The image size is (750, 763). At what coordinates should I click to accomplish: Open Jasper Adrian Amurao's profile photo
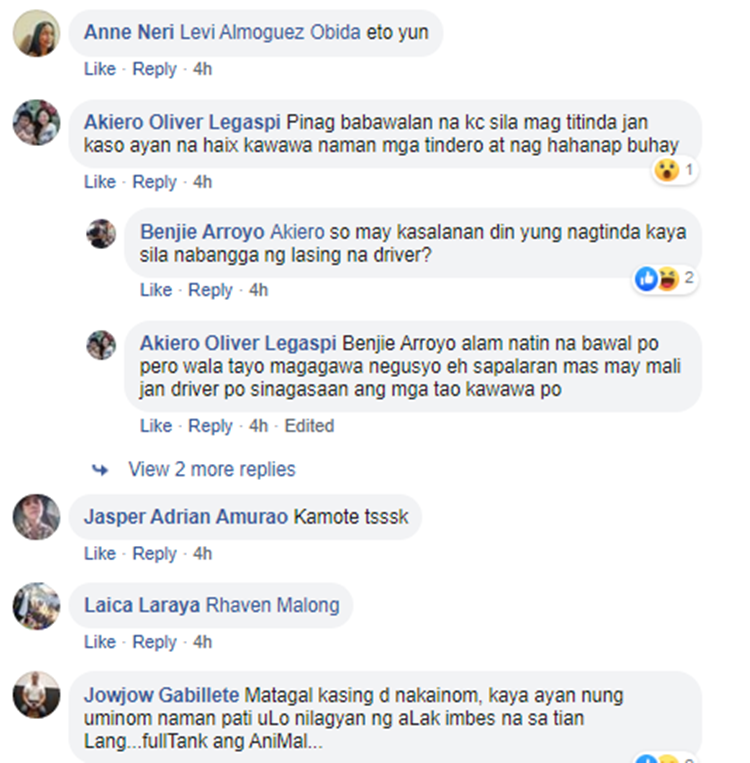tap(37, 517)
